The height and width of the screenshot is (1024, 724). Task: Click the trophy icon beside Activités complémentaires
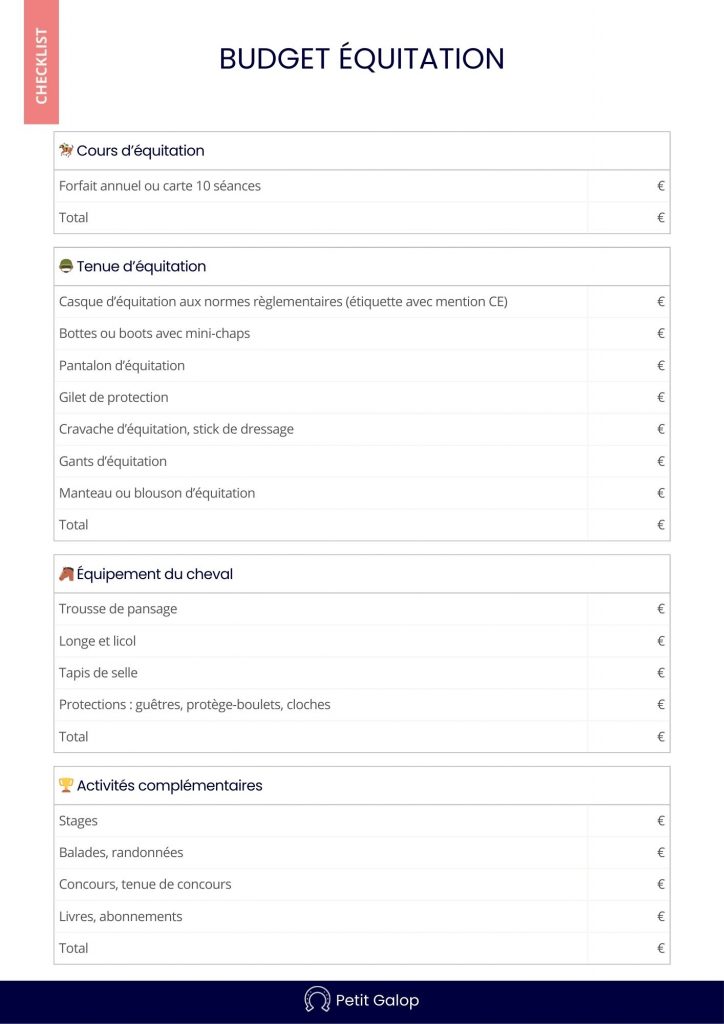pos(66,785)
